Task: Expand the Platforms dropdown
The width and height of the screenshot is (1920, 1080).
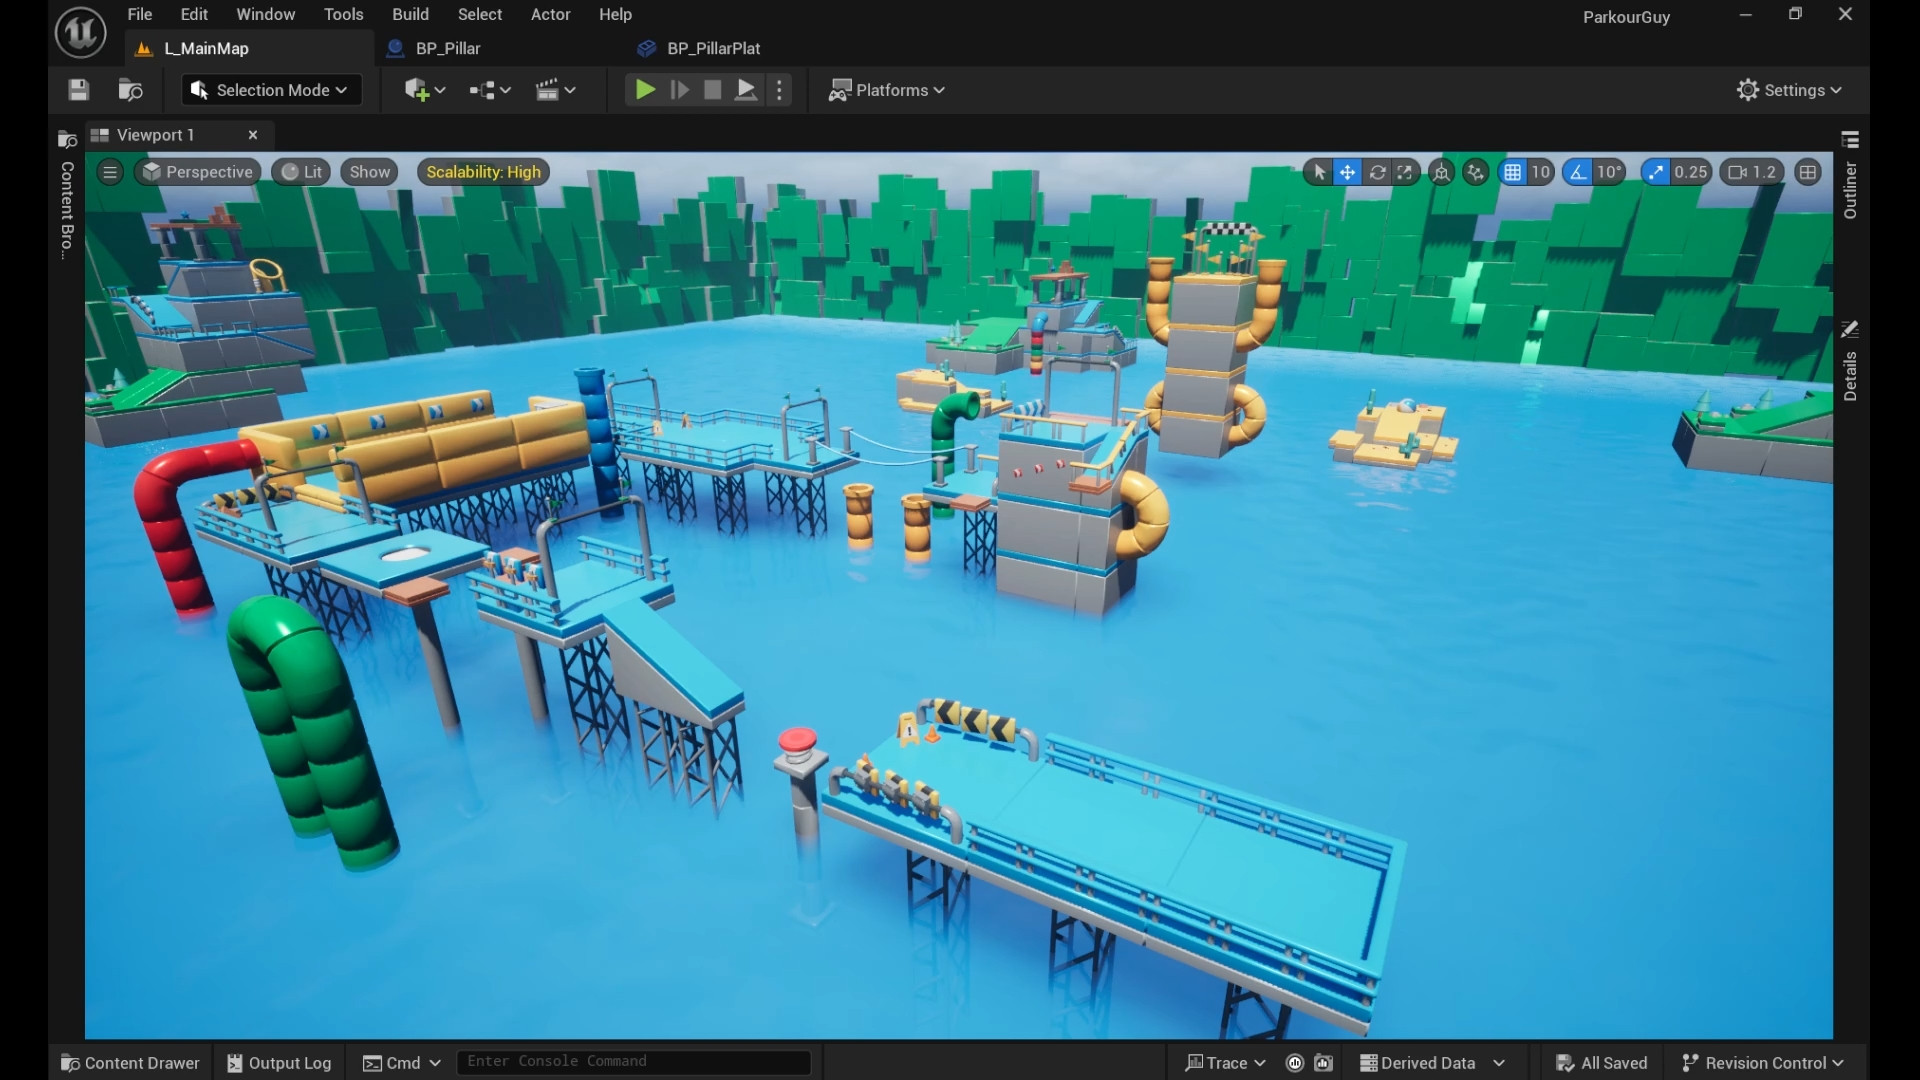Action: pyautogui.click(x=886, y=90)
